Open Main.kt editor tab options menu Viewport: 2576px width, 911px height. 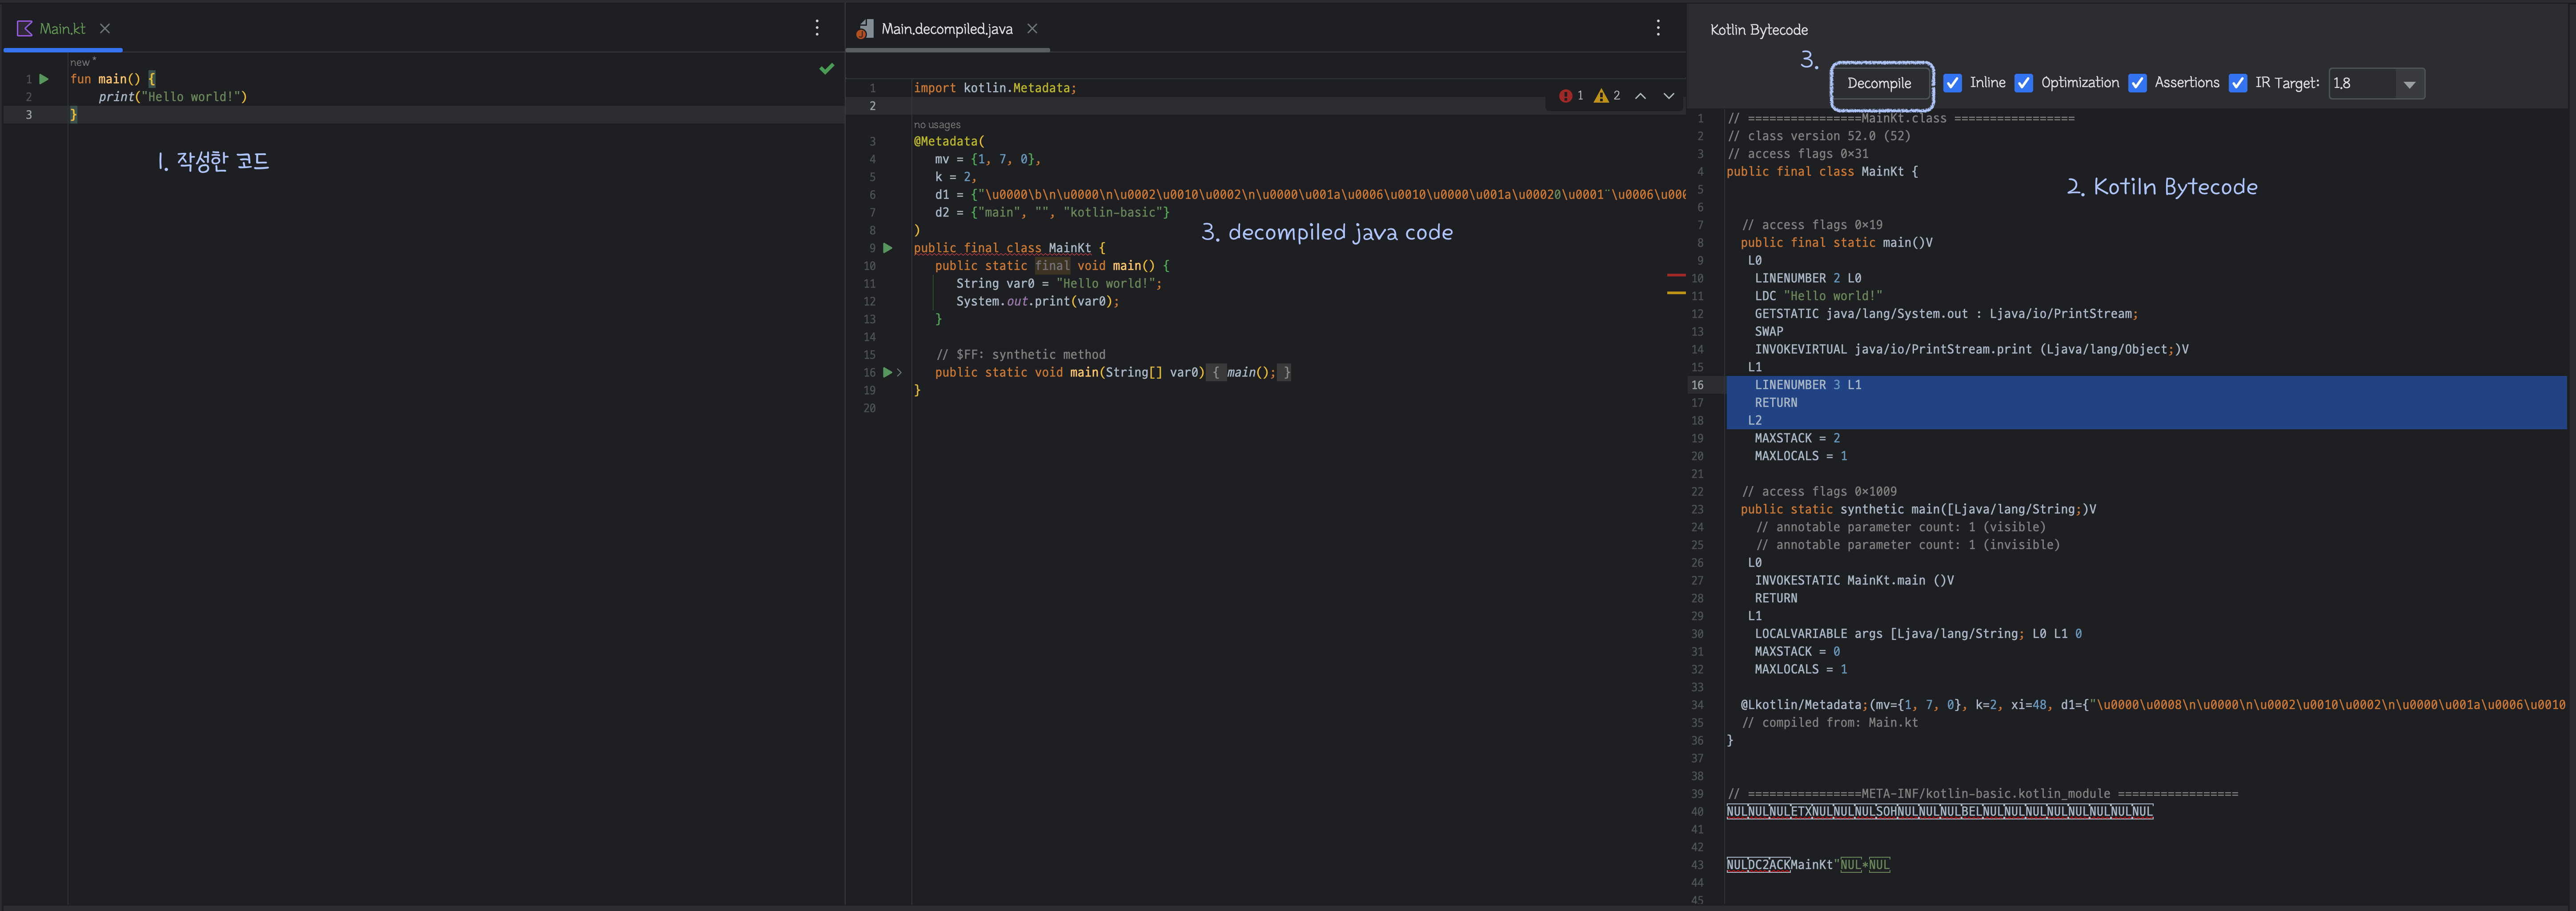point(817,28)
